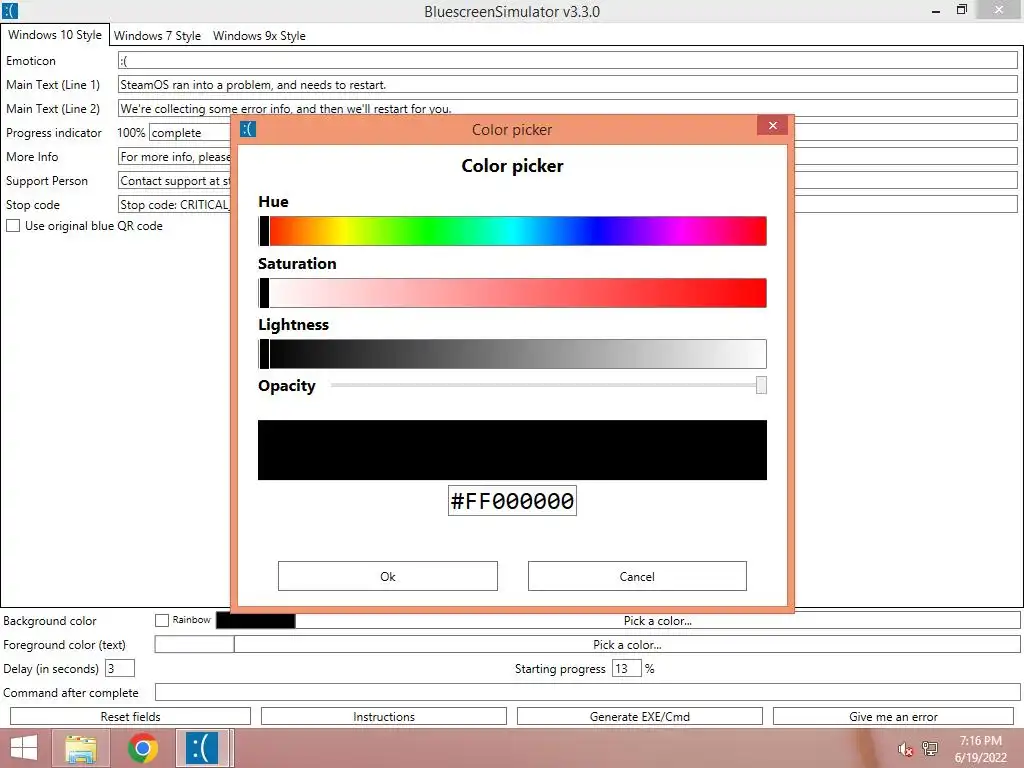The height and width of the screenshot is (768, 1024).
Task: Switch to the Windows 7 Style tab
Action: point(157,35)
